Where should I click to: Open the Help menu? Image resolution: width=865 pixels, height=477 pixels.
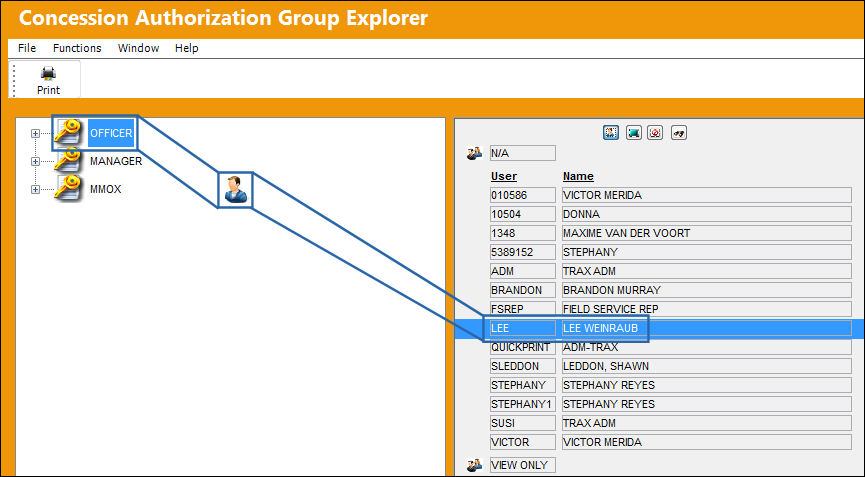(186, 48)
